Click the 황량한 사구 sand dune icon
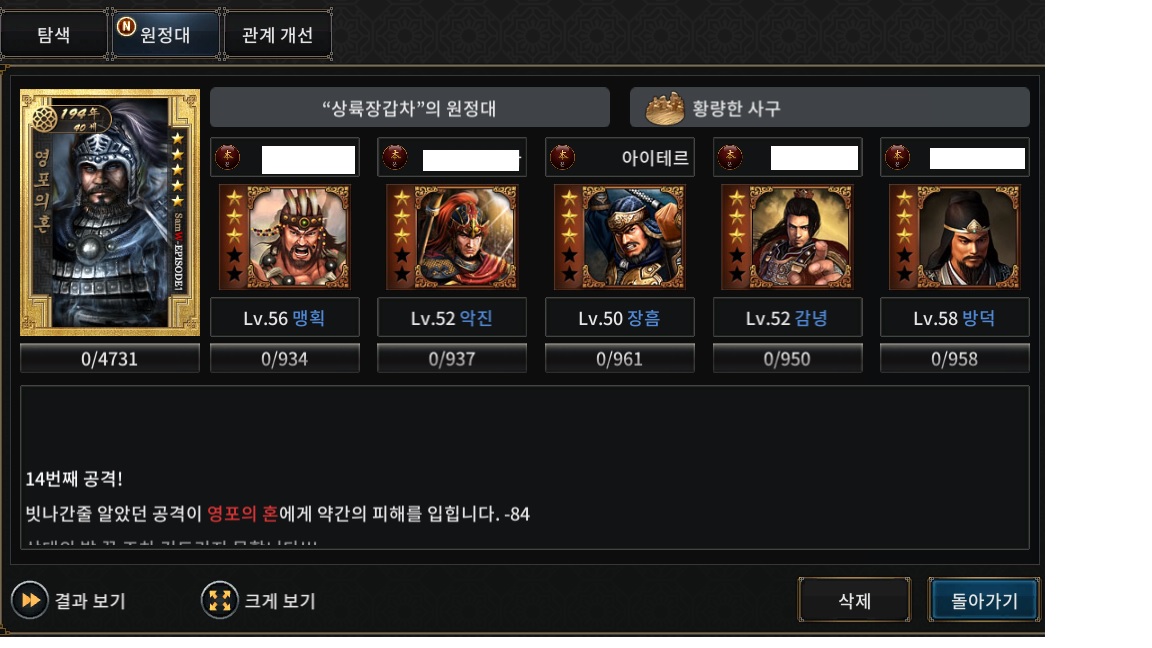 pos(664,109)
